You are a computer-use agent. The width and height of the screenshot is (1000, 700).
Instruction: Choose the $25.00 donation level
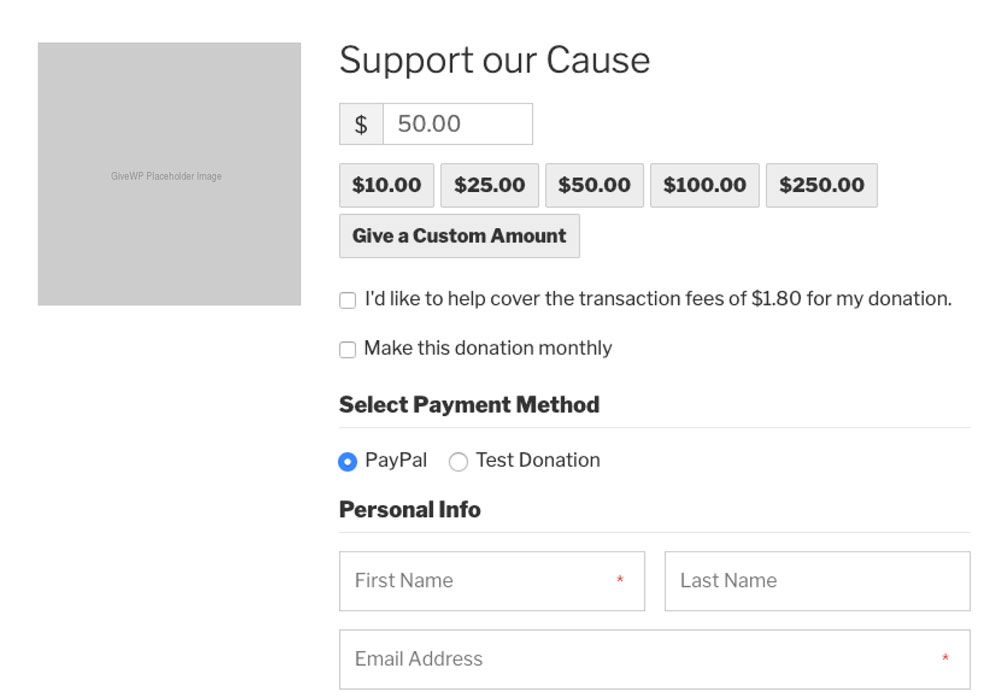pyautogui.click(x=490, y=185)
